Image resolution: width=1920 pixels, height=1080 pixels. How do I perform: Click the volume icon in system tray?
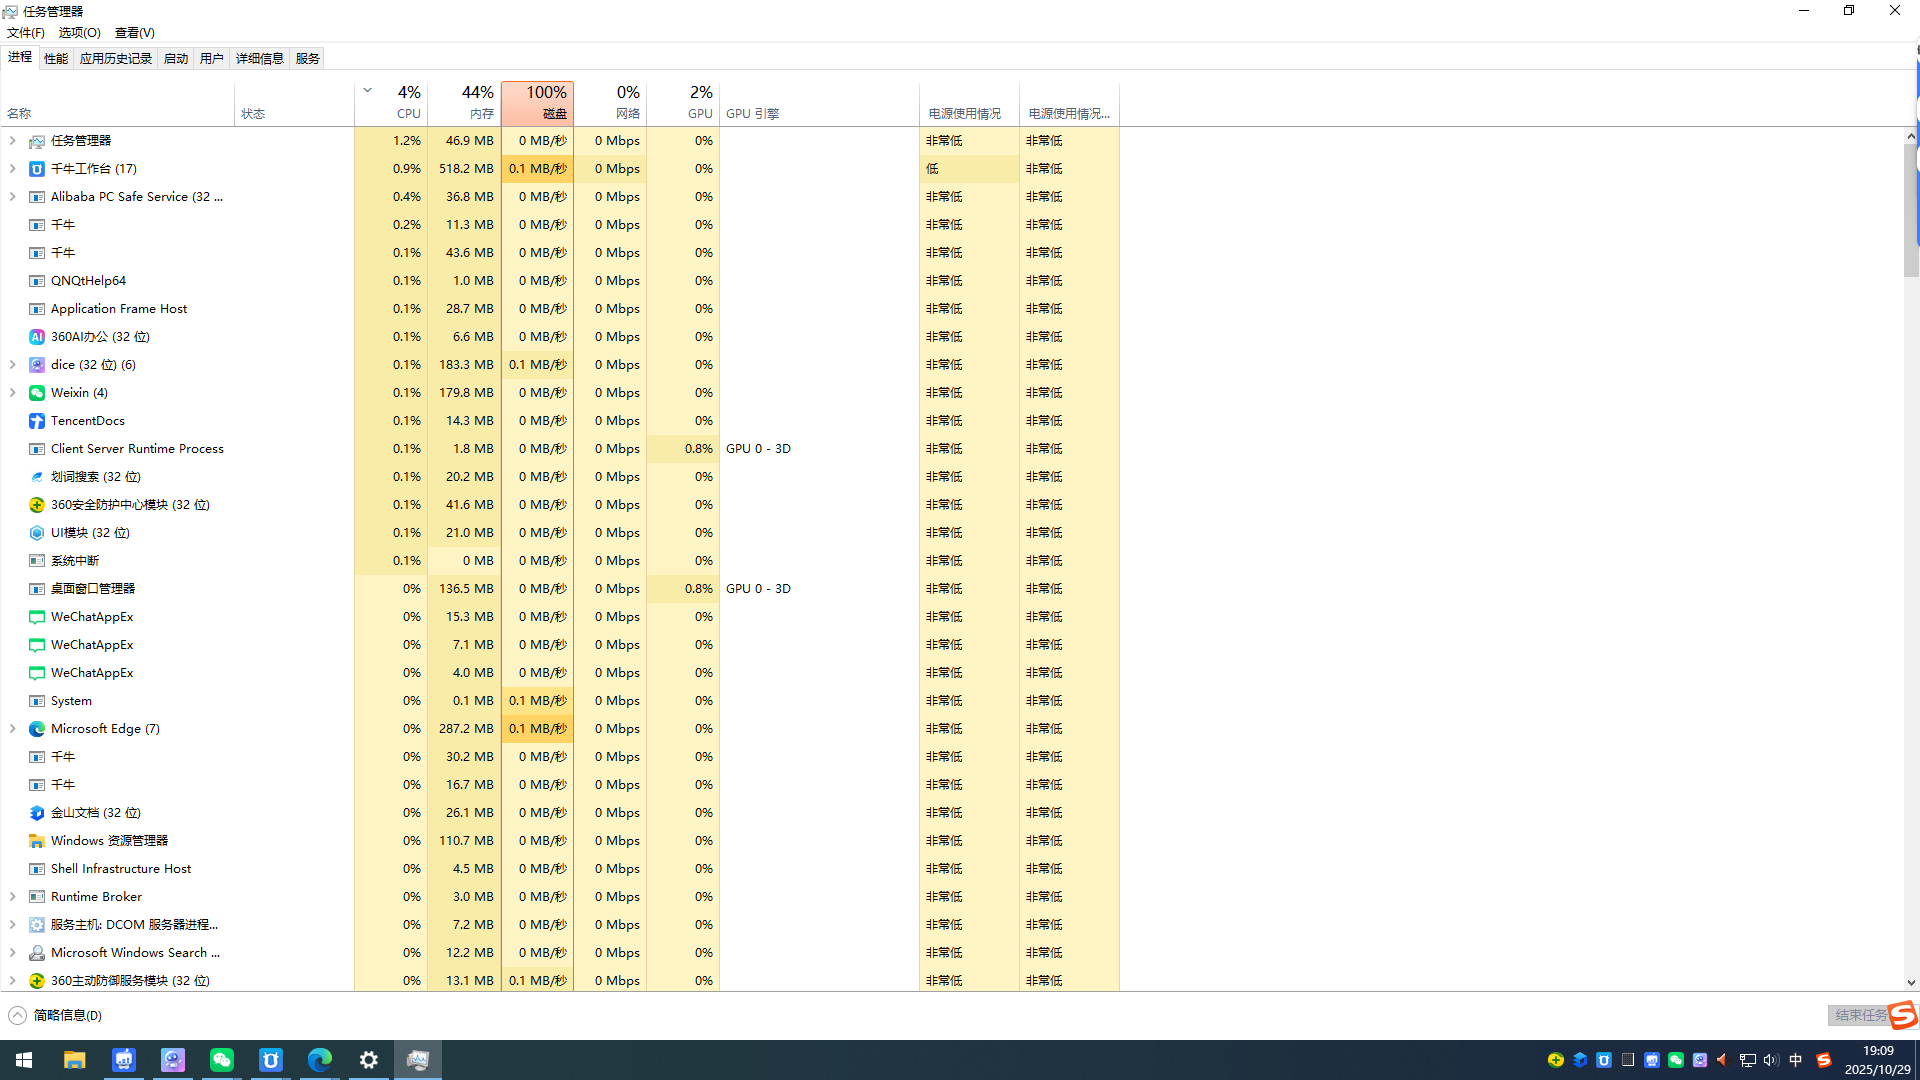(1771, 1060)
